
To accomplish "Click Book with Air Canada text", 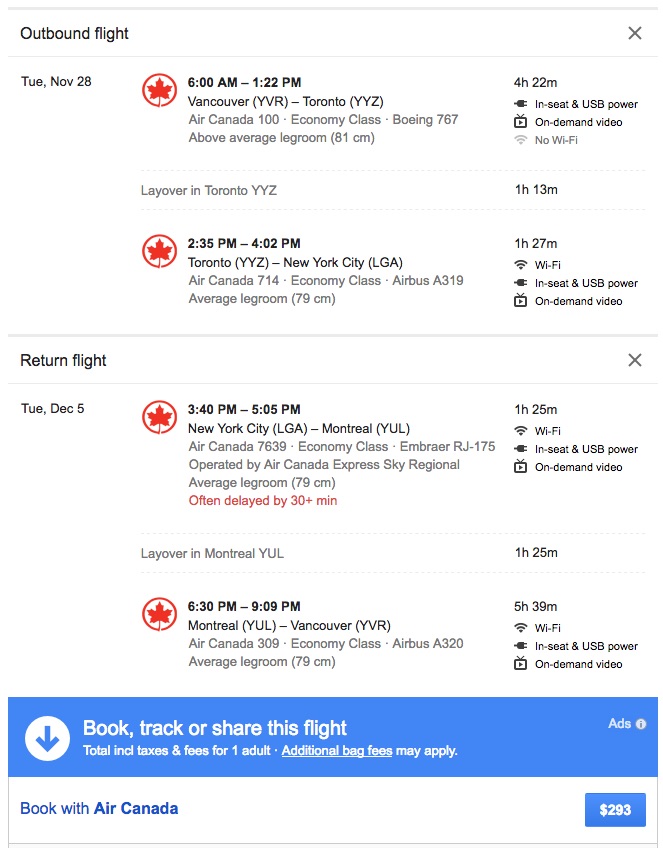I will 99,808.
